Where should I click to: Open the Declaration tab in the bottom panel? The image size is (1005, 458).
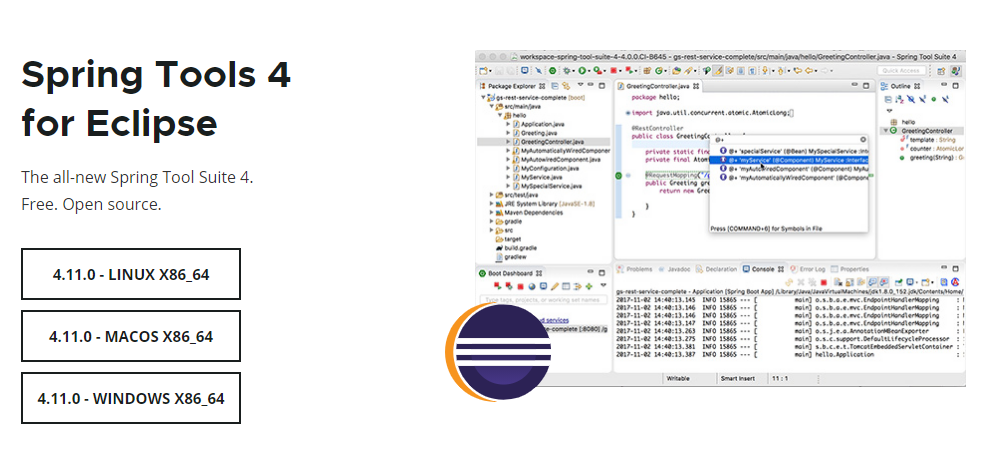click(x=716, y=269)
